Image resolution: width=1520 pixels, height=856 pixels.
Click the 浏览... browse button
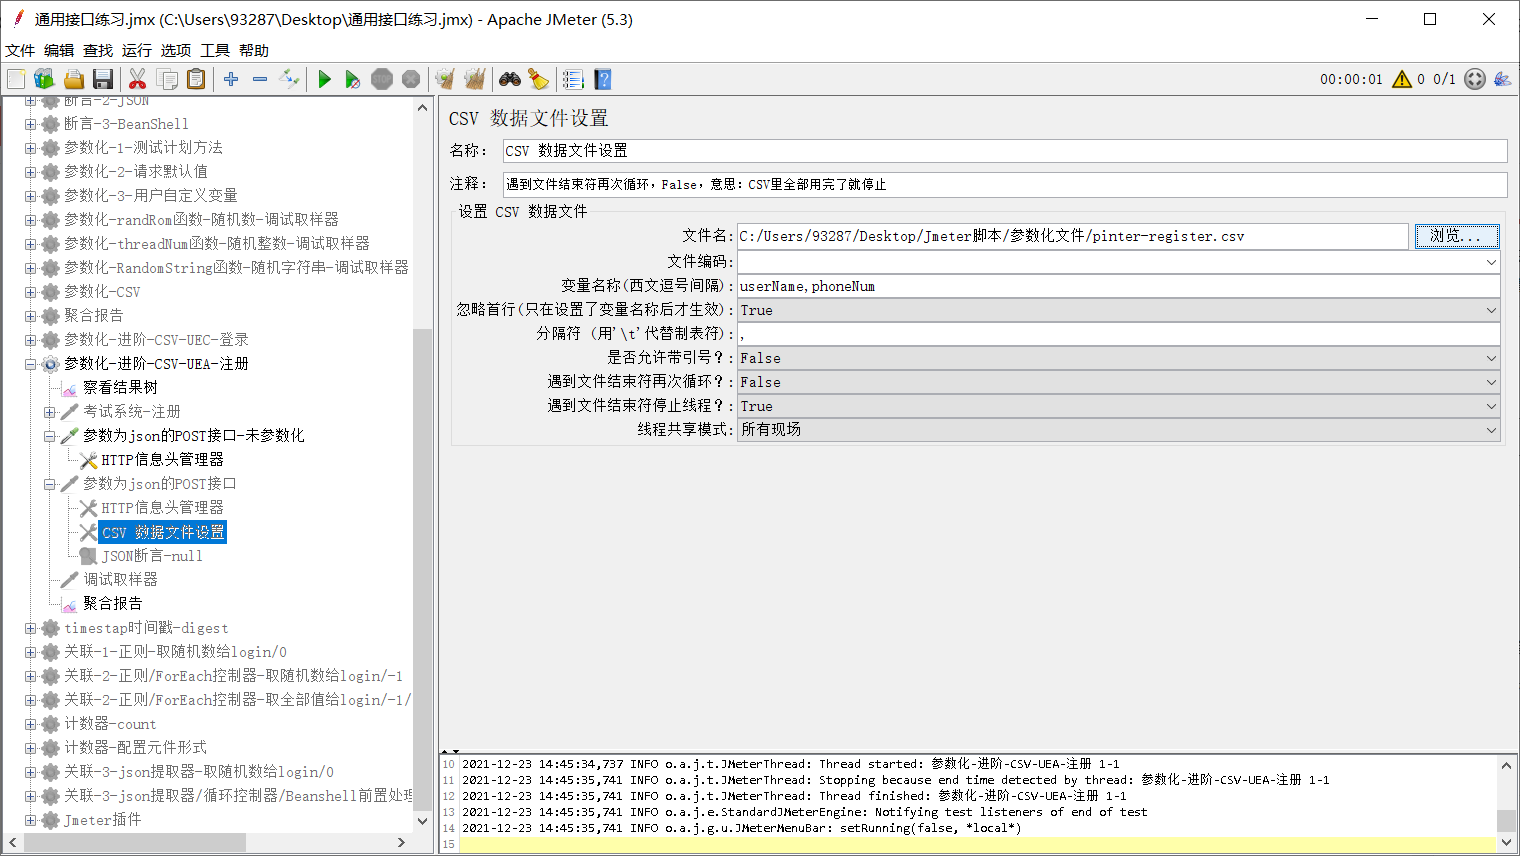(1456, 236)
